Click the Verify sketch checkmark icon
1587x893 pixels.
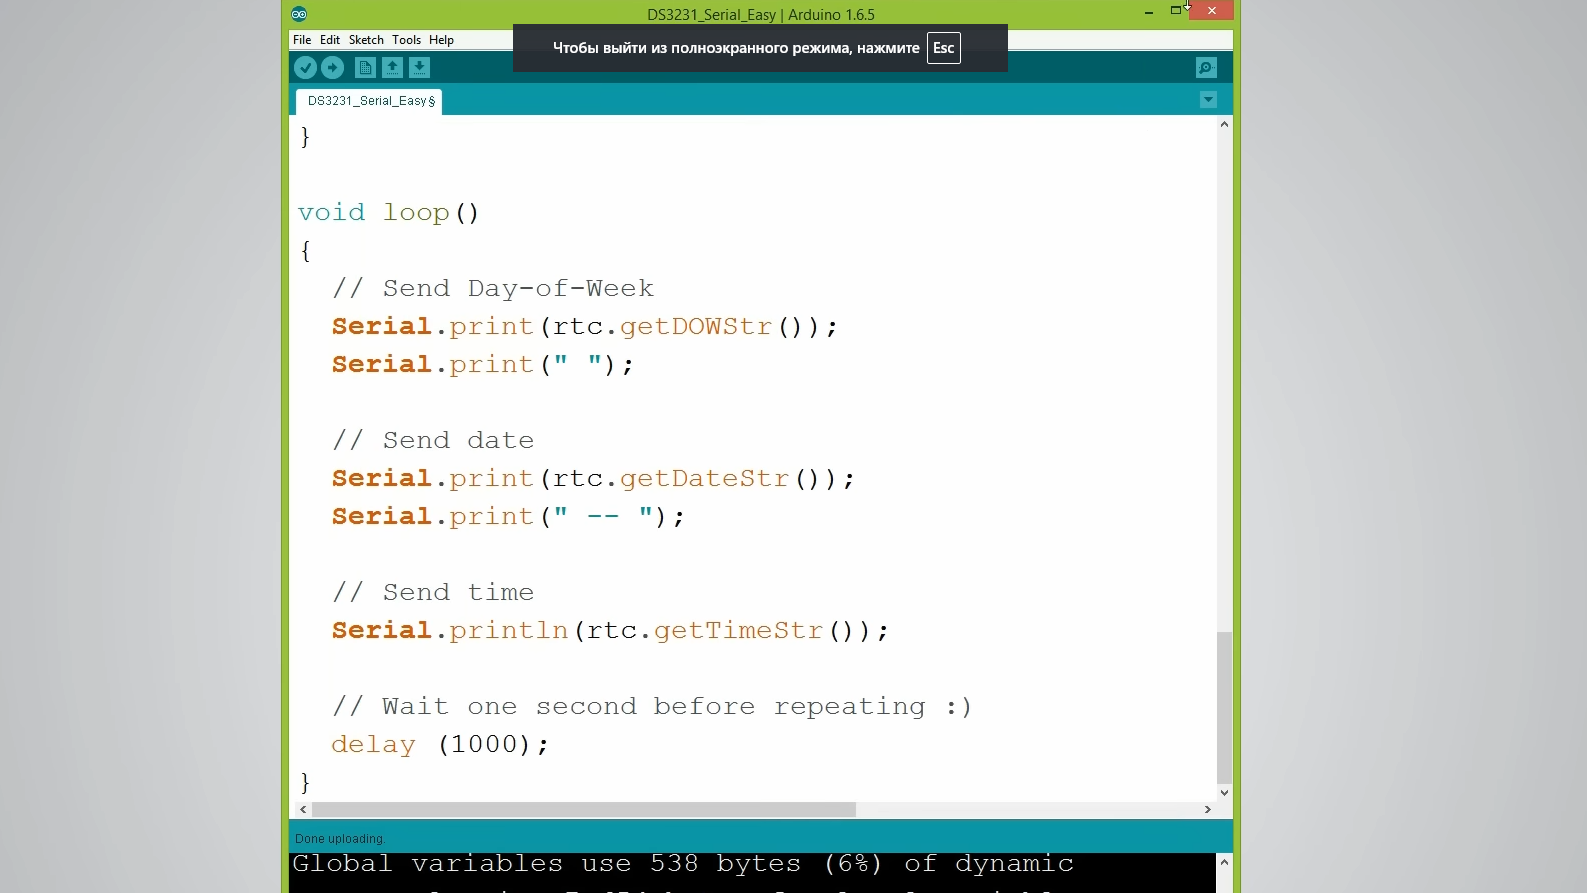(x=305, y=67)
